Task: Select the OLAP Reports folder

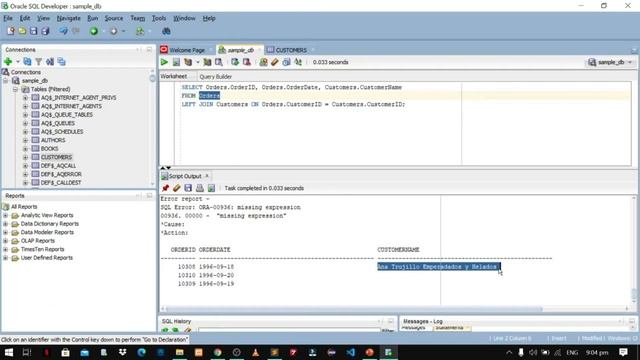Action: coord(38,241)
